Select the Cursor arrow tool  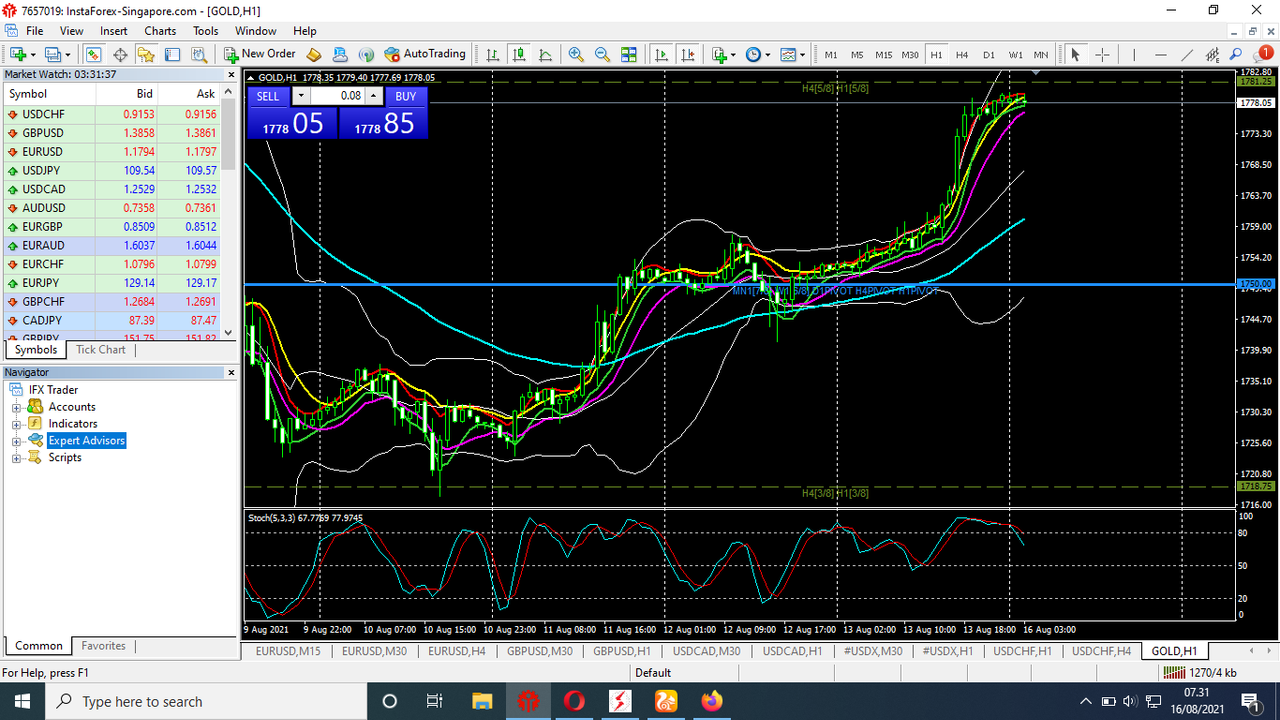(1075, 54)
